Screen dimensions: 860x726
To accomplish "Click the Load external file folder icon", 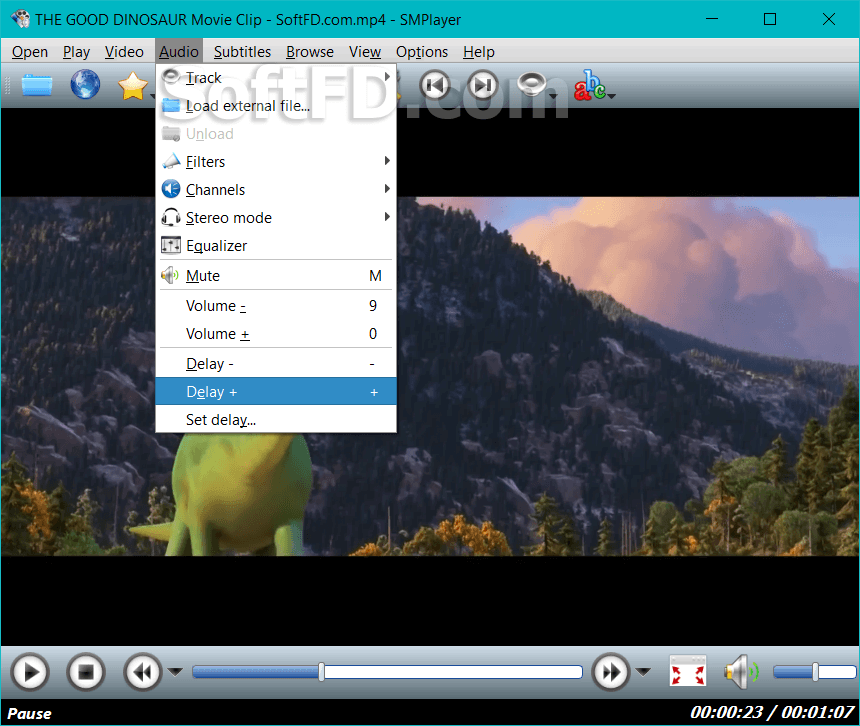I will (171, 105).
